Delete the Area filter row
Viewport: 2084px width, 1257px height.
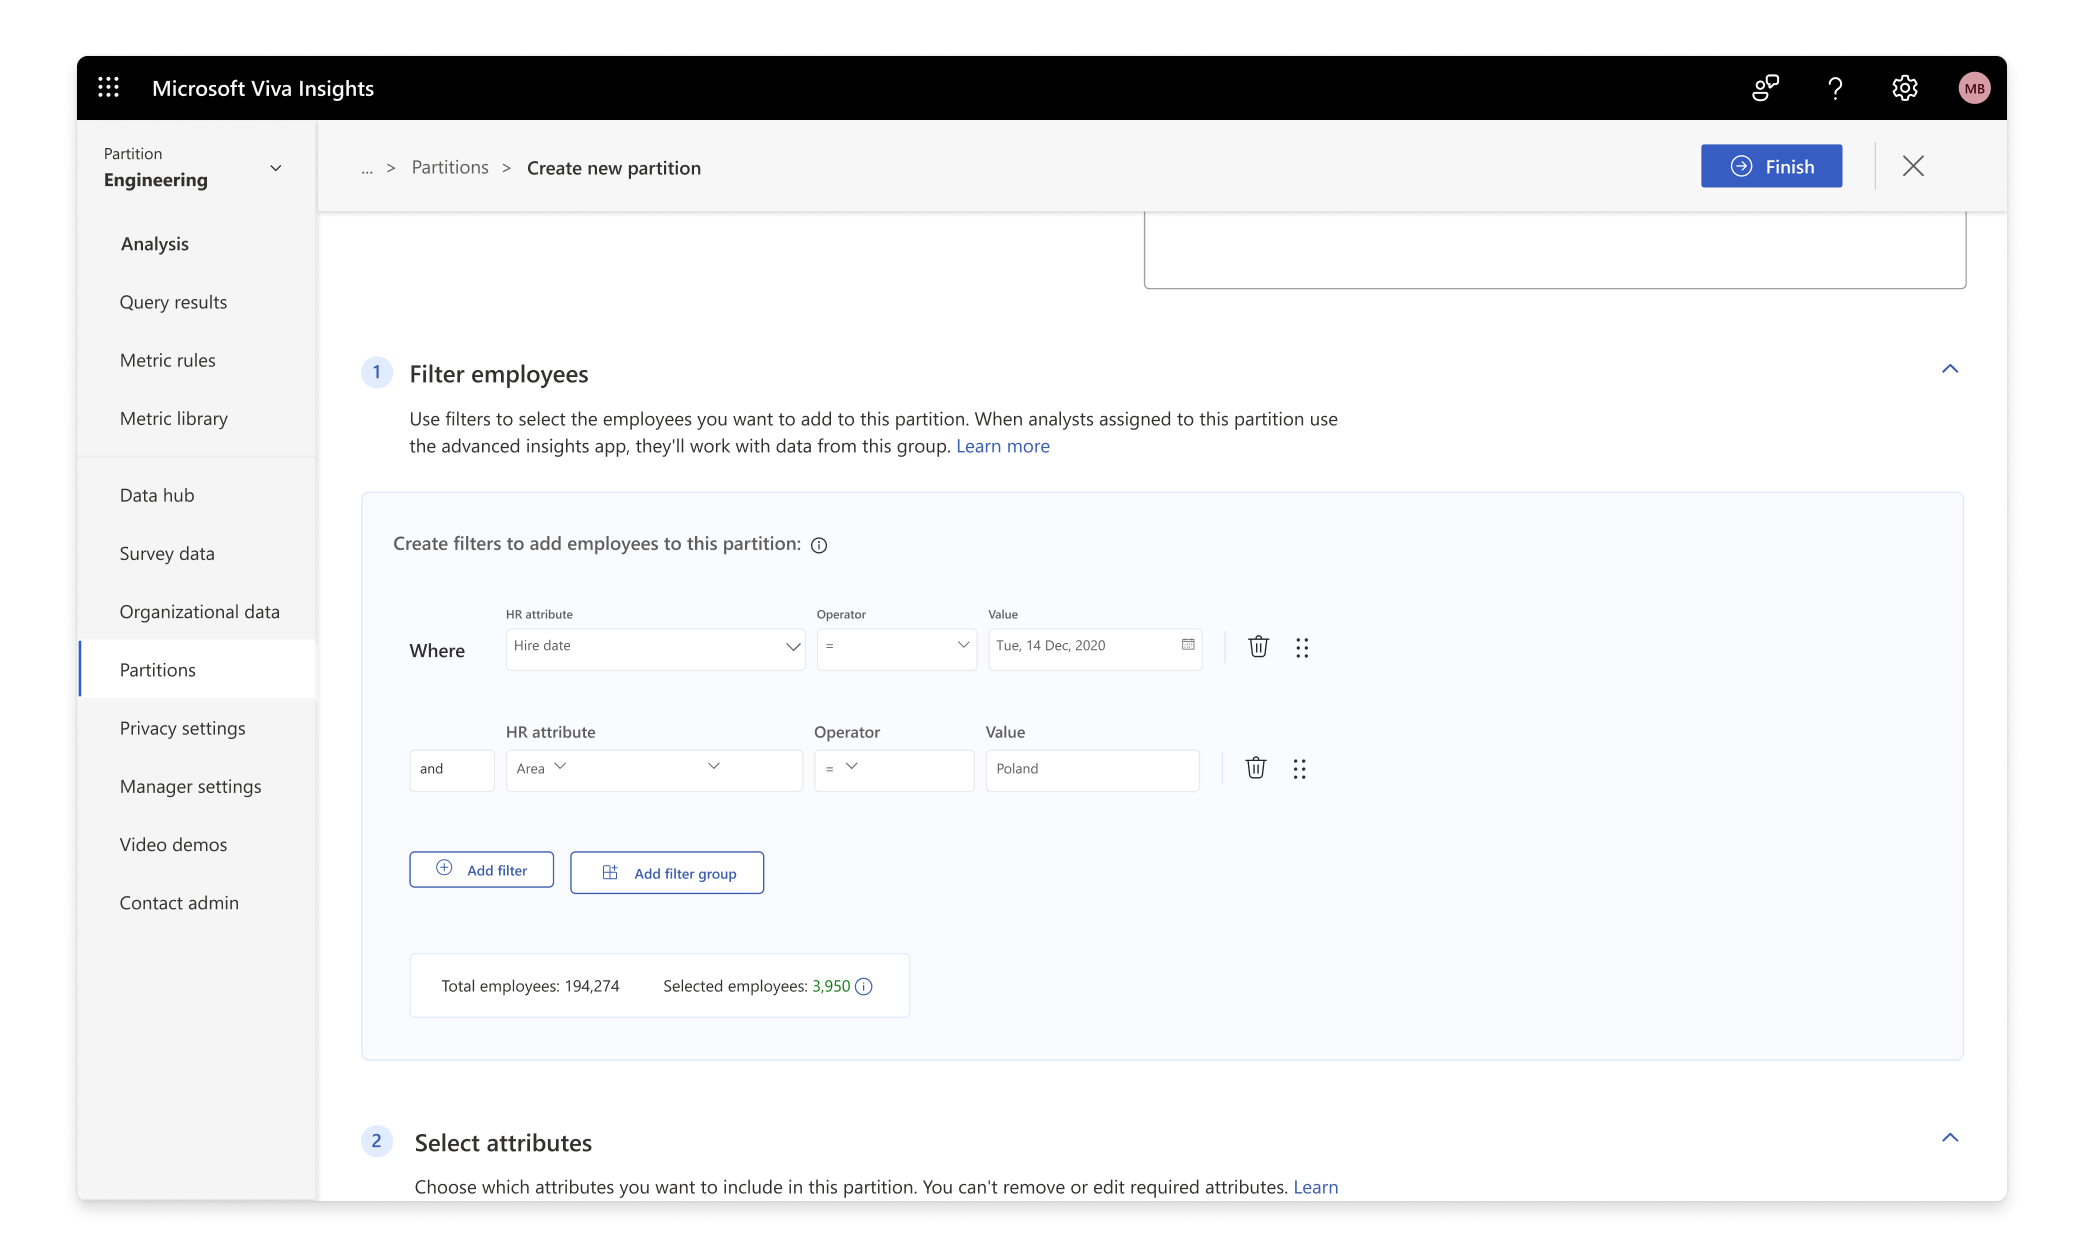pyautogui.click(x=1255, y=768)
